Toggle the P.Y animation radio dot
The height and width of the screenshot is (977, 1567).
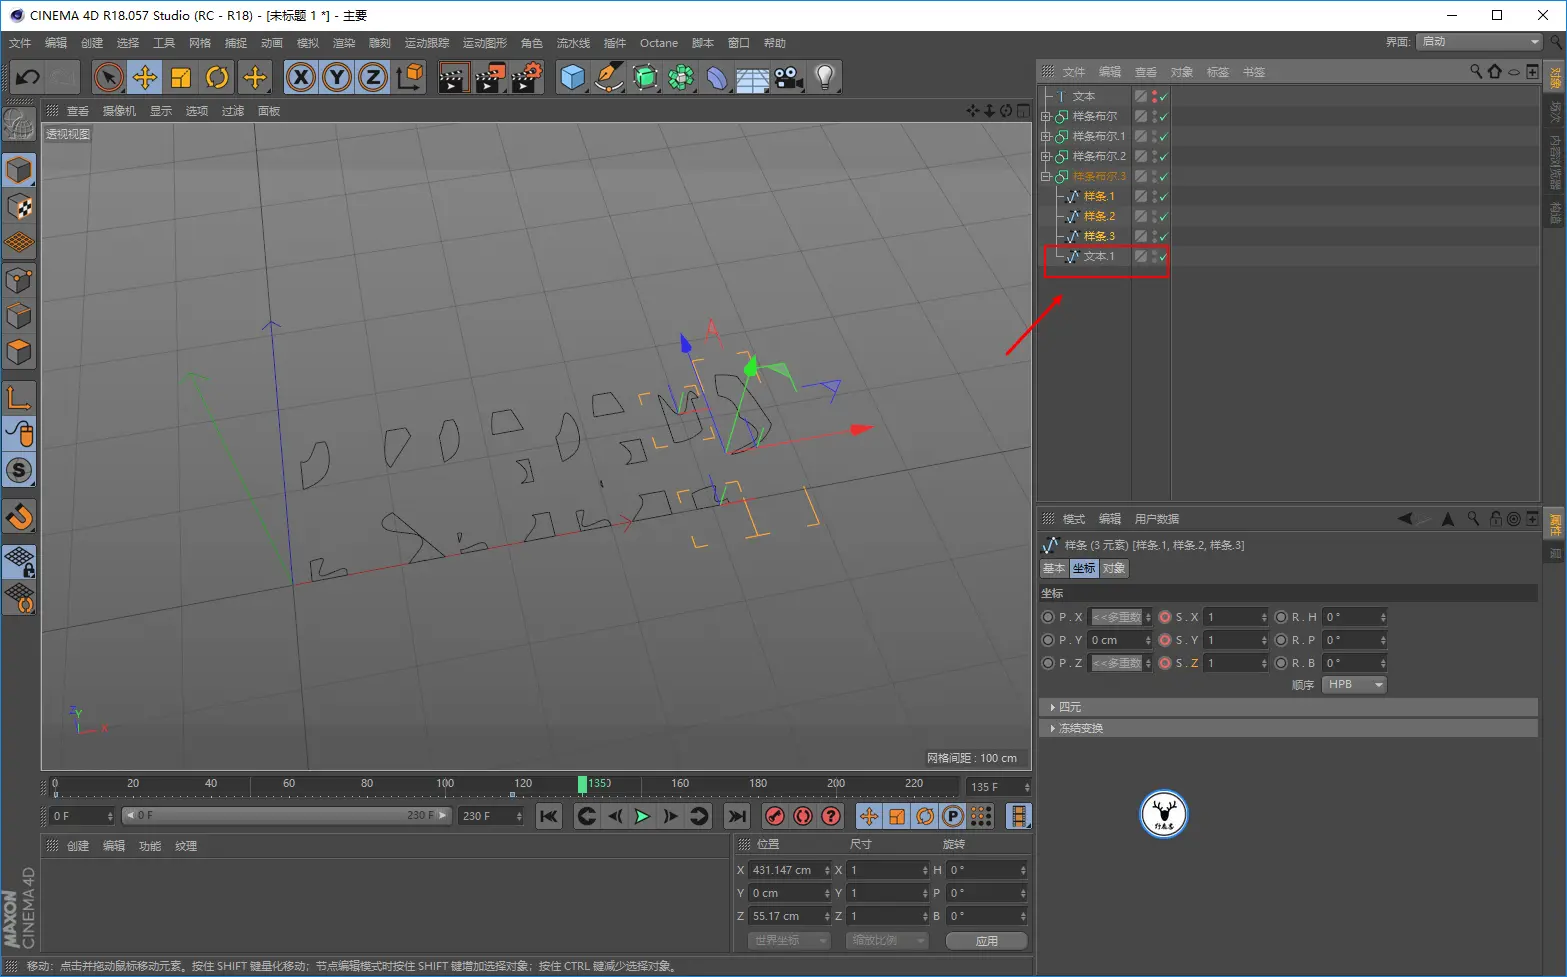click(x=1048, y=640)
